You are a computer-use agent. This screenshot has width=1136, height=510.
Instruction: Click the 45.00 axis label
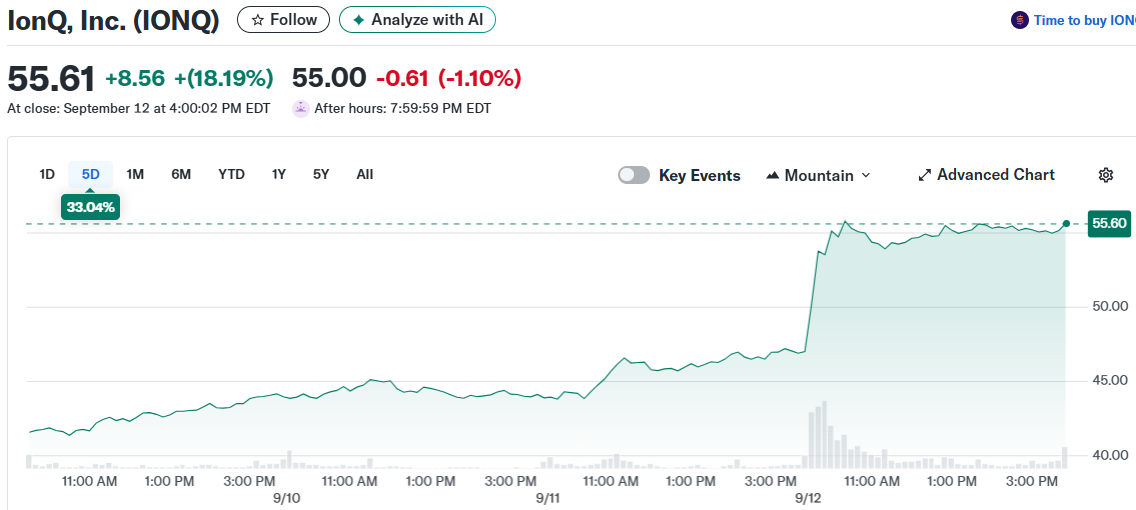1109,380
